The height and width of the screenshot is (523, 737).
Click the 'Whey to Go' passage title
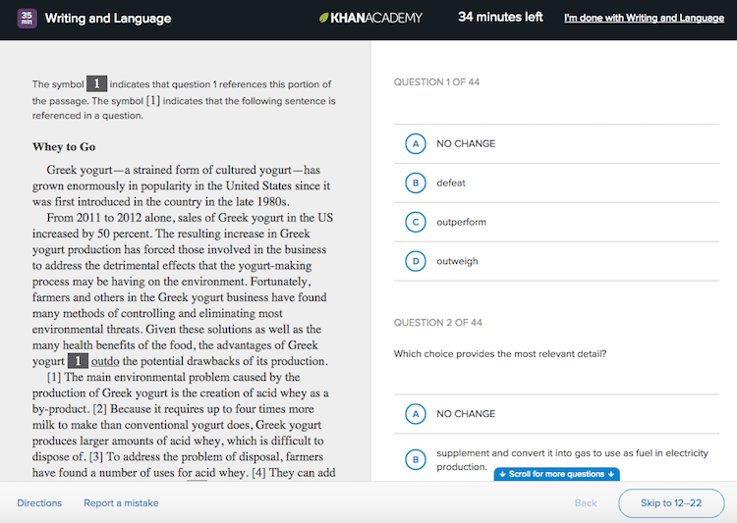63,147
